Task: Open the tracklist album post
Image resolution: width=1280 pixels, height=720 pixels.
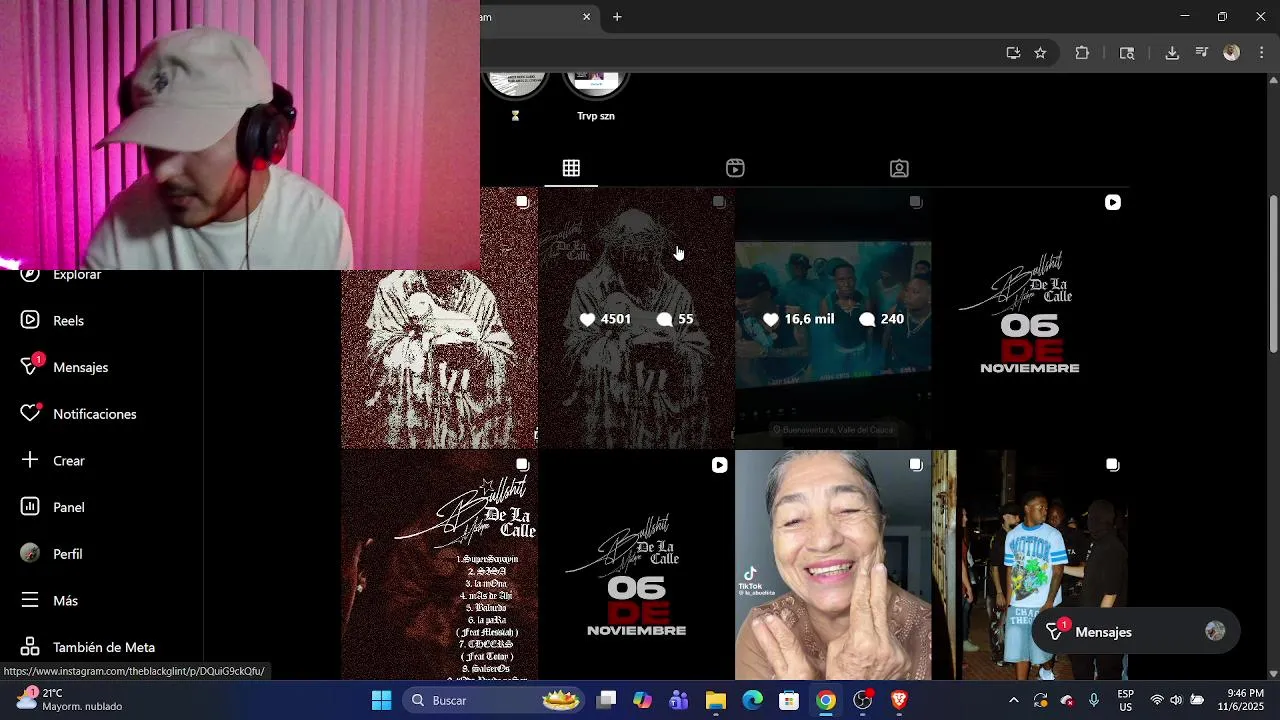Action: [440, 566]
